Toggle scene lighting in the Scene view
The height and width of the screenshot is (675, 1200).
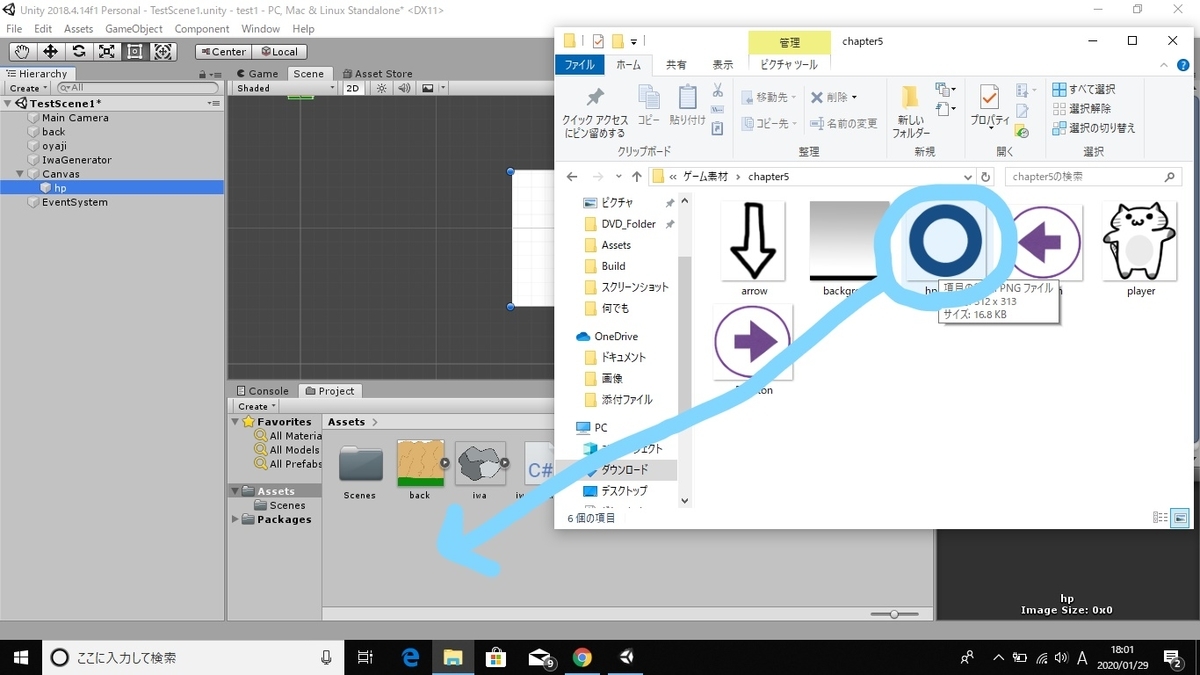[x=381, y=88]
